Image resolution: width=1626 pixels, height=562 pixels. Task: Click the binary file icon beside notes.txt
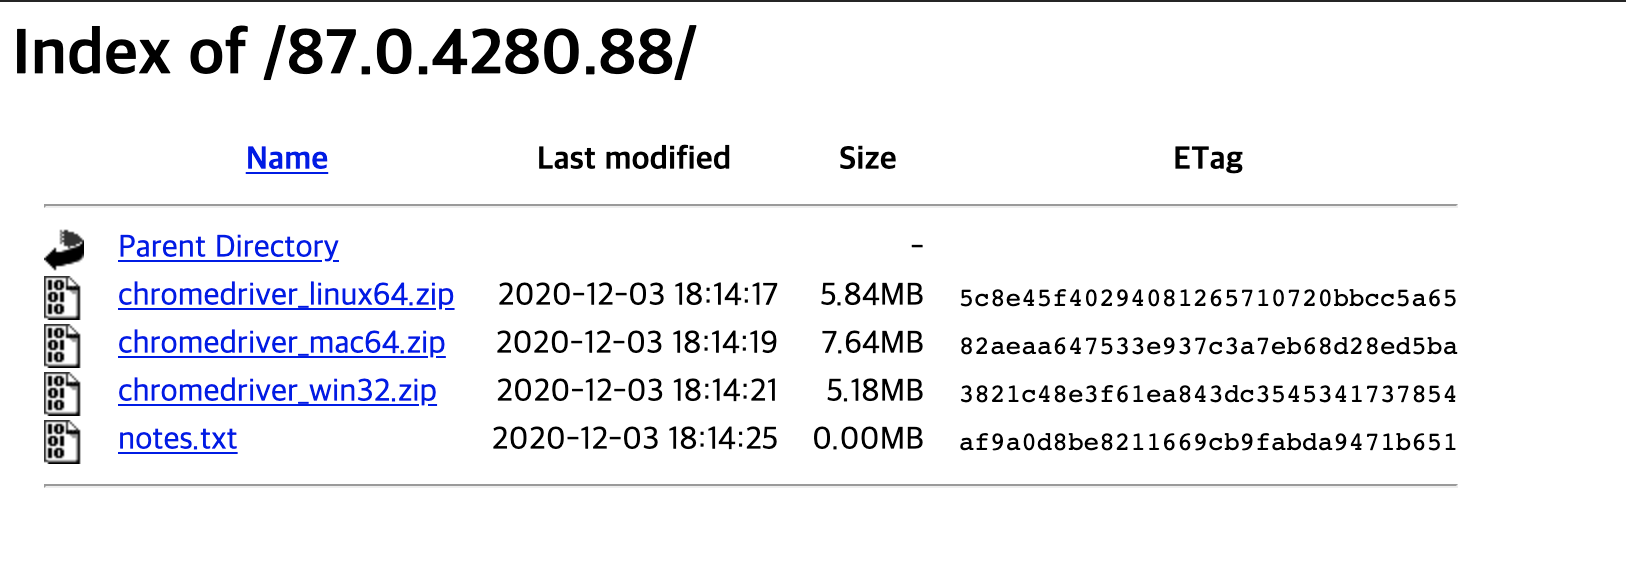62,441
